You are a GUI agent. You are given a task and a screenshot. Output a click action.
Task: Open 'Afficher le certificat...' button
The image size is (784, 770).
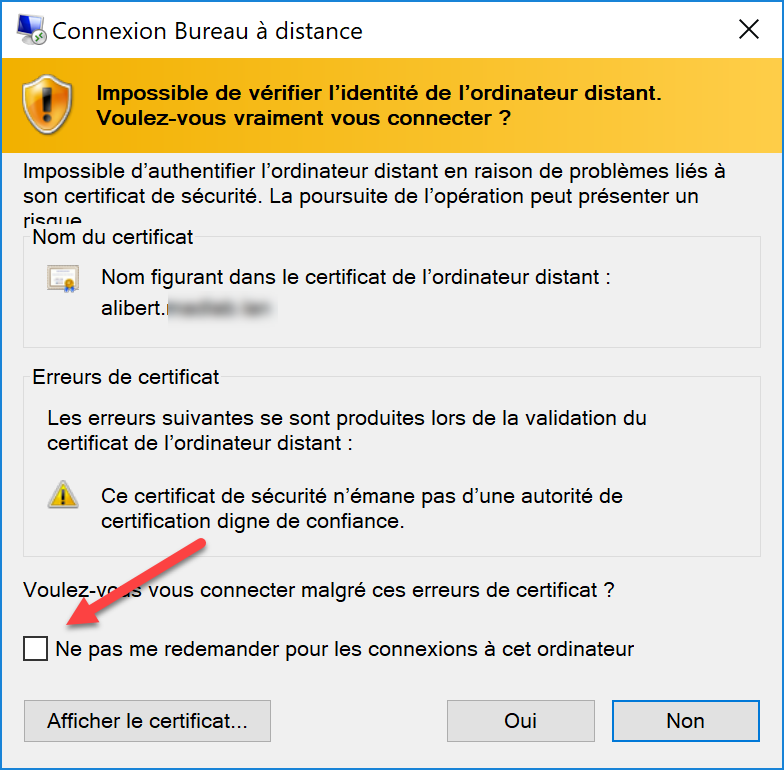[x=148, y=721]
